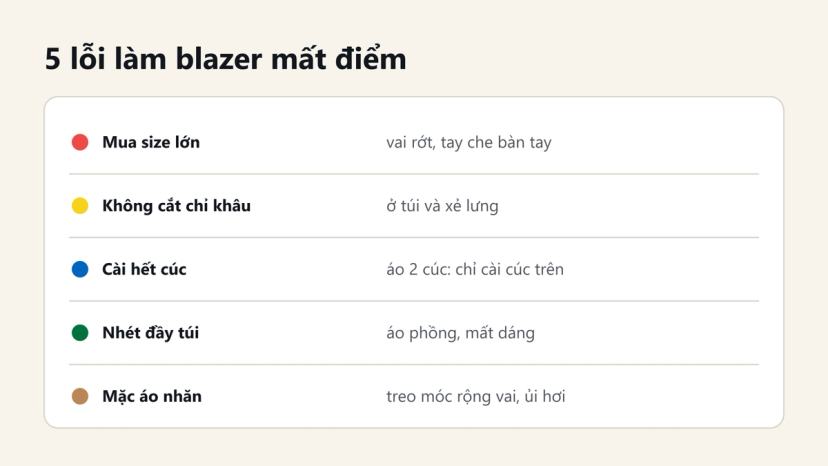Click the 'Mặc áo nhăn' label
The height and width of the screenshot is (466, 828).
(x=152, y=396)
